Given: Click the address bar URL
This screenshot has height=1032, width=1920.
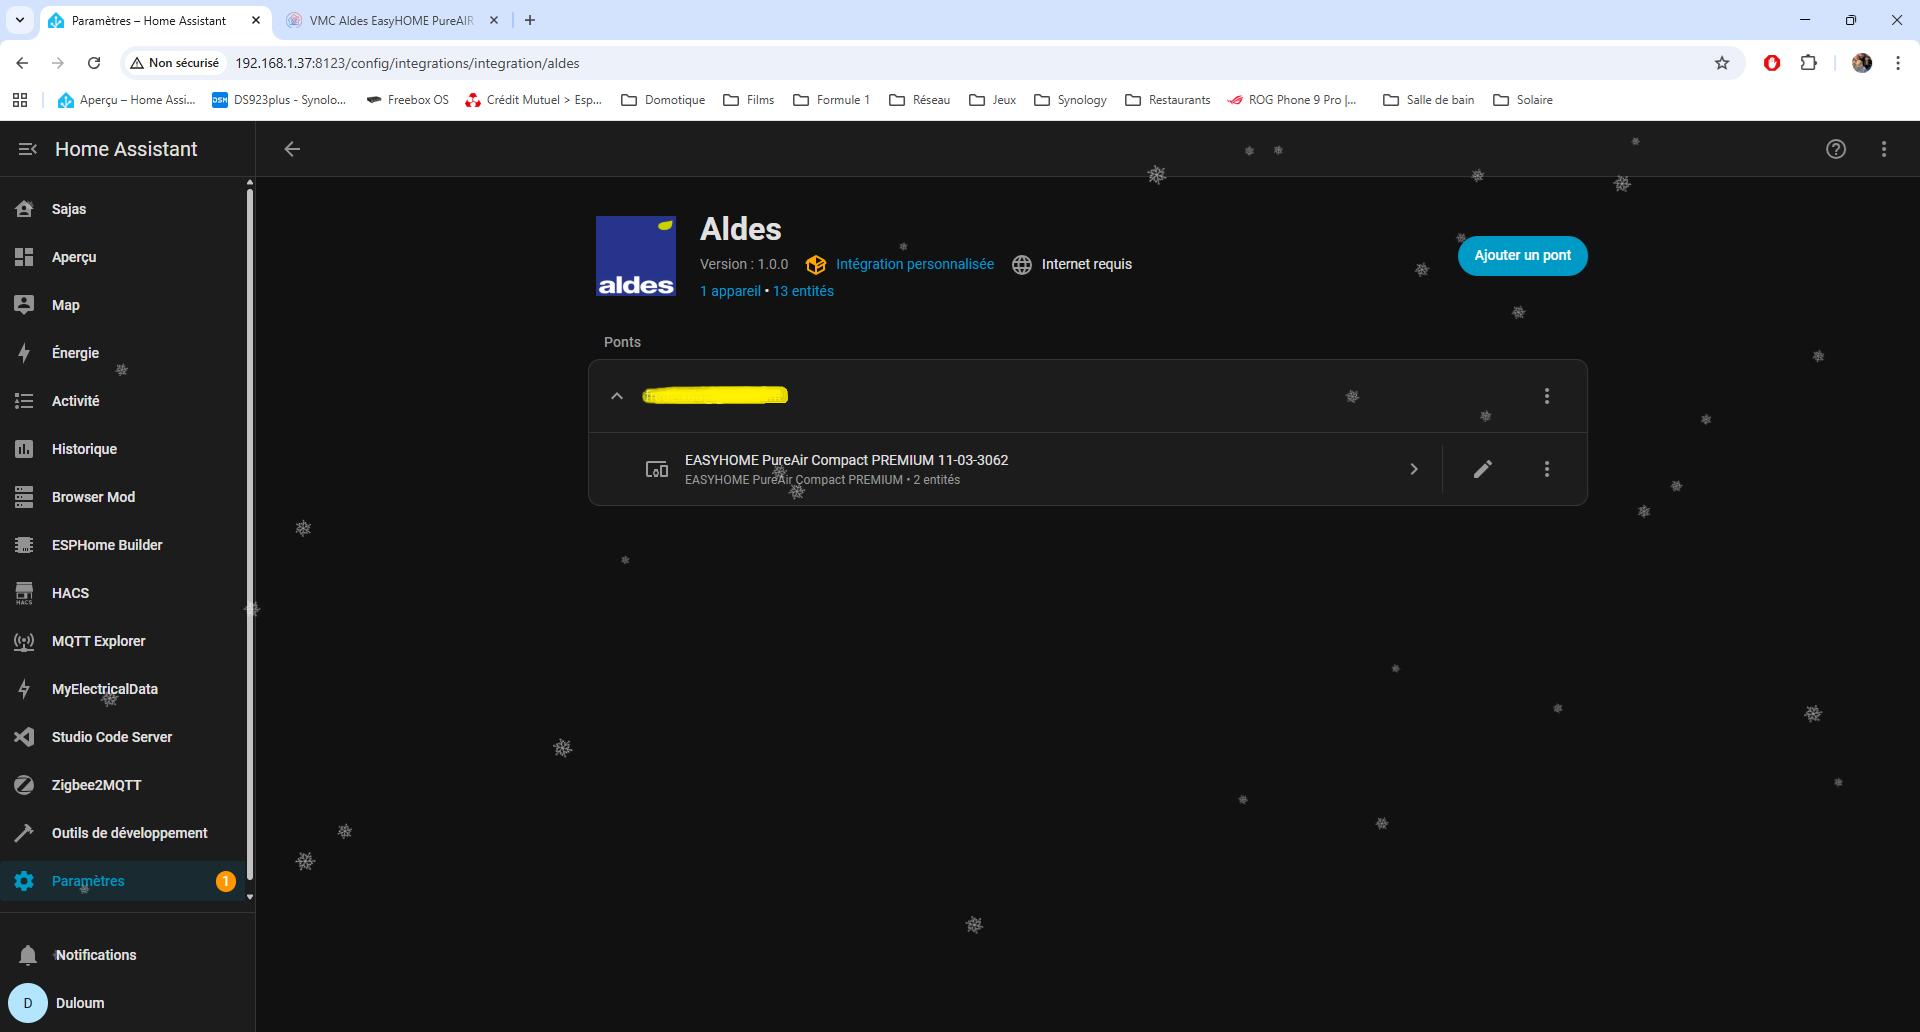Looking at the screenshot, I should (x=407, y=63).
